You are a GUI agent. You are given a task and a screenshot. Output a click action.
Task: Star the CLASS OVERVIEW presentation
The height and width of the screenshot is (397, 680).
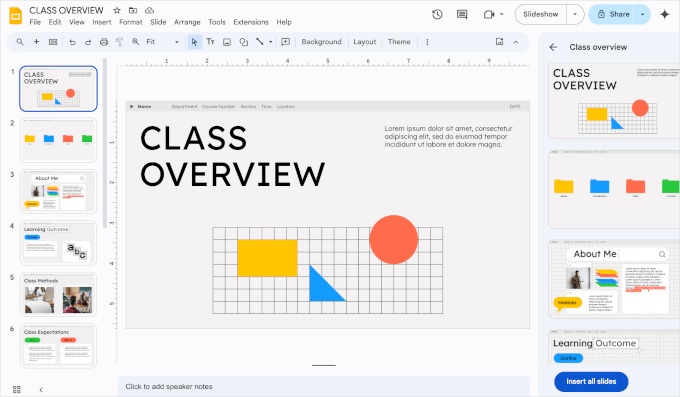point(117,10)
